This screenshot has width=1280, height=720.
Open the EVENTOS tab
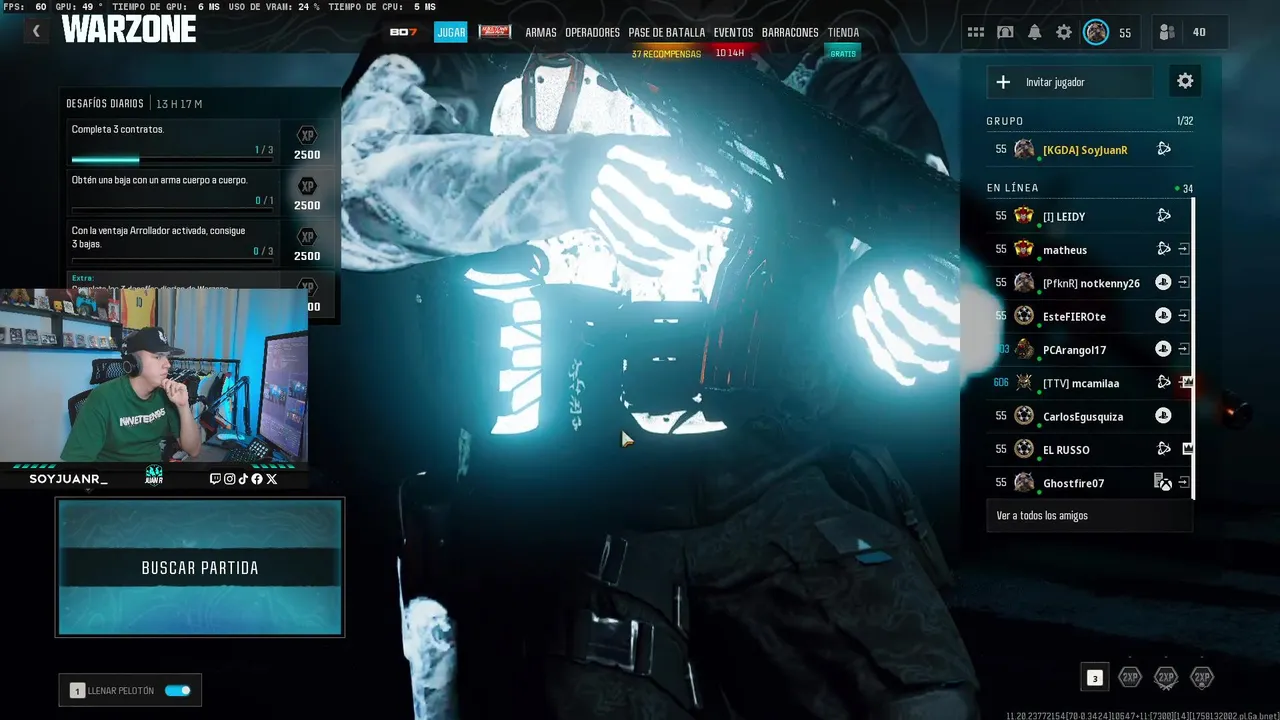click(733, 32)
